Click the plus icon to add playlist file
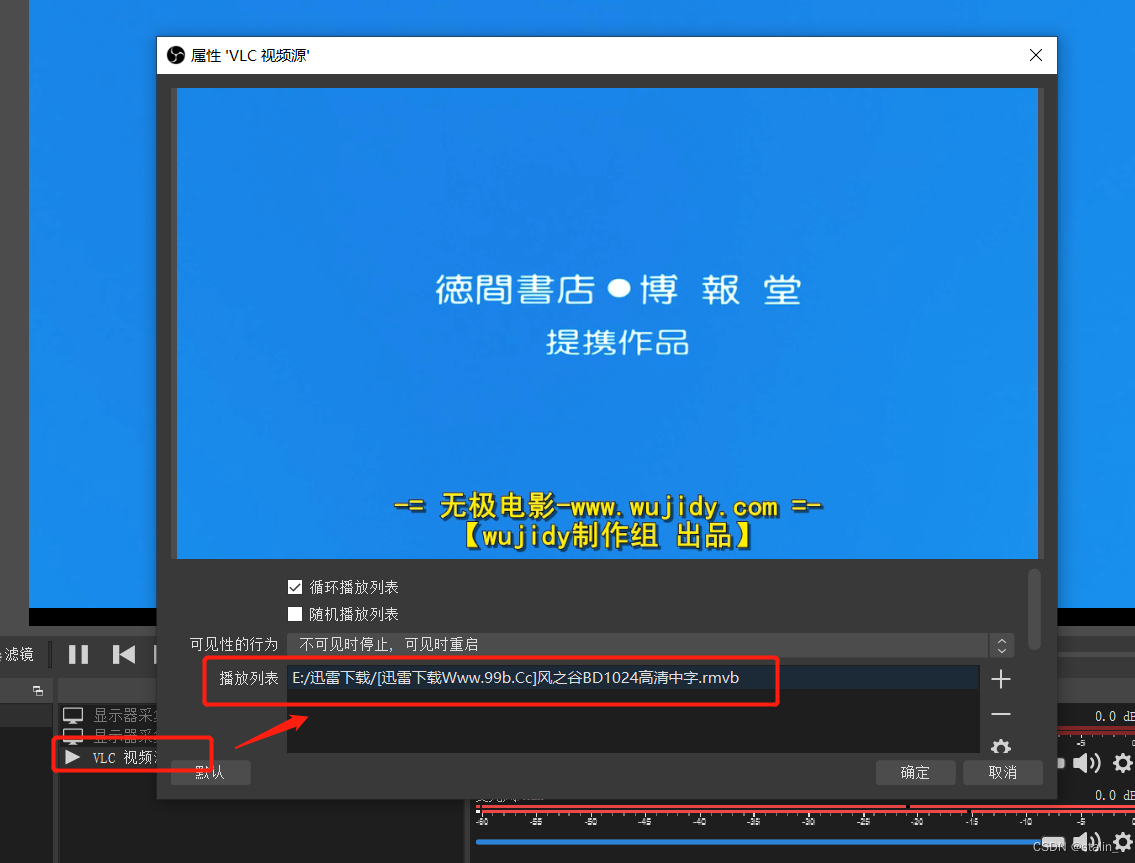This screenshot has height=863, width=1135. click(1000, 679)
